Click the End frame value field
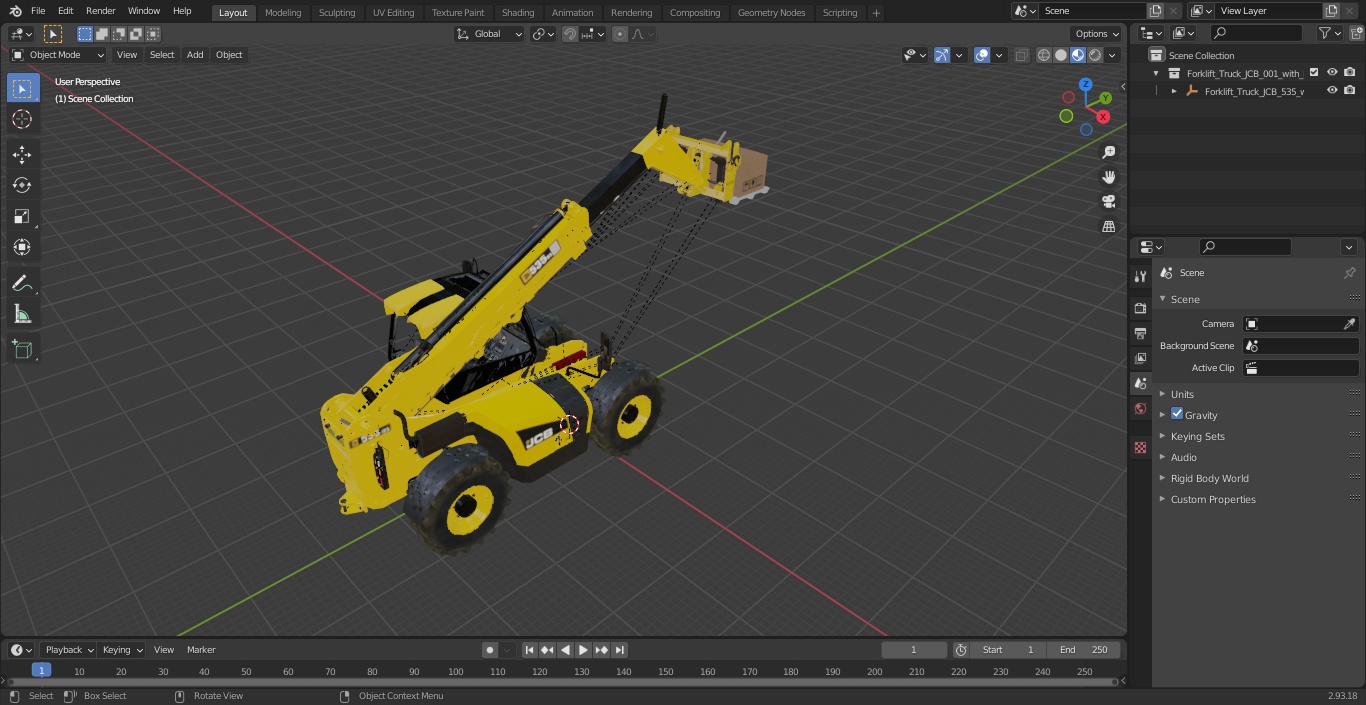The image size is (1366, 705). coord(1085,650)
